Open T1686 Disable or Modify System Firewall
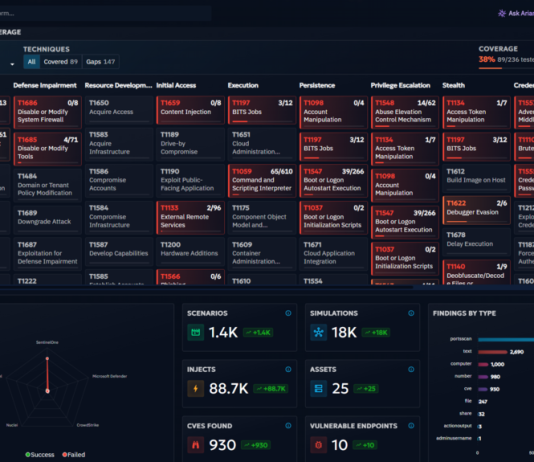 (x=47, y=112)
